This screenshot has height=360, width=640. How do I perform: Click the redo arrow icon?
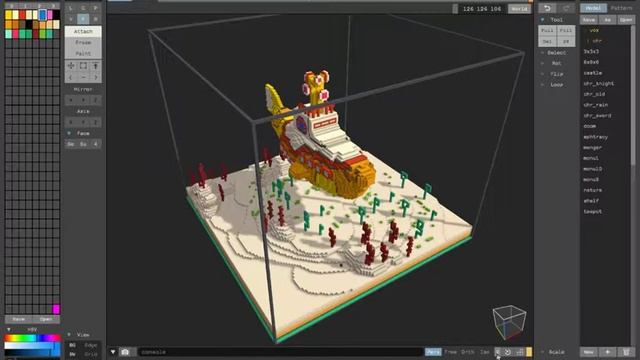[566, 8]
